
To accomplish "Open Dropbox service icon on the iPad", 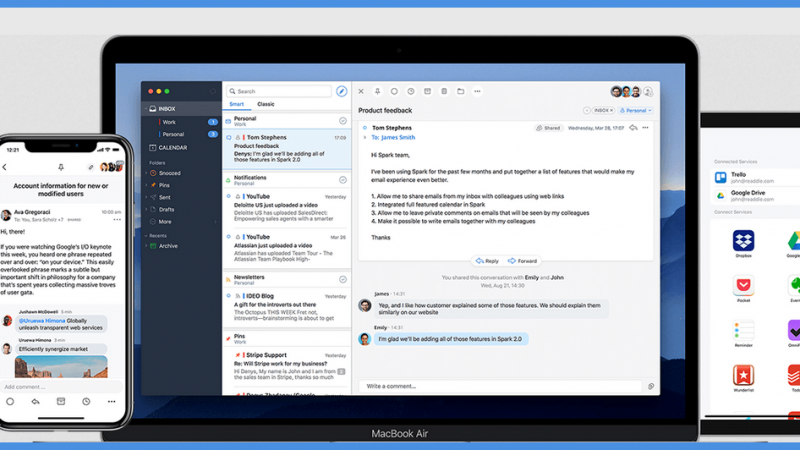I will point(743,240).
